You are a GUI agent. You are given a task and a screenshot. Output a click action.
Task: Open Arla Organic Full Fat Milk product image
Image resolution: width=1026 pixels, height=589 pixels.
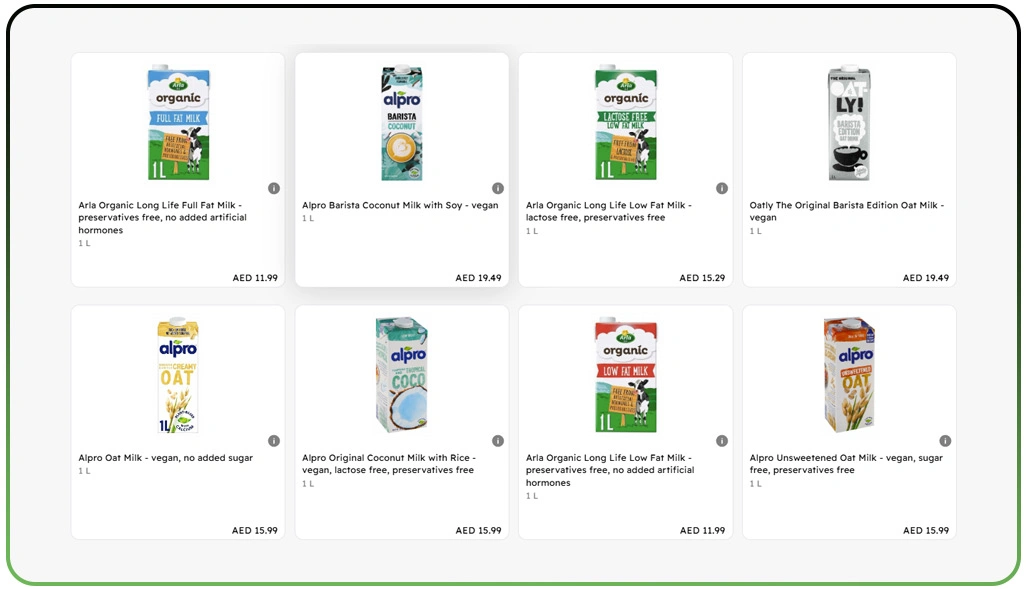point(178,123)
